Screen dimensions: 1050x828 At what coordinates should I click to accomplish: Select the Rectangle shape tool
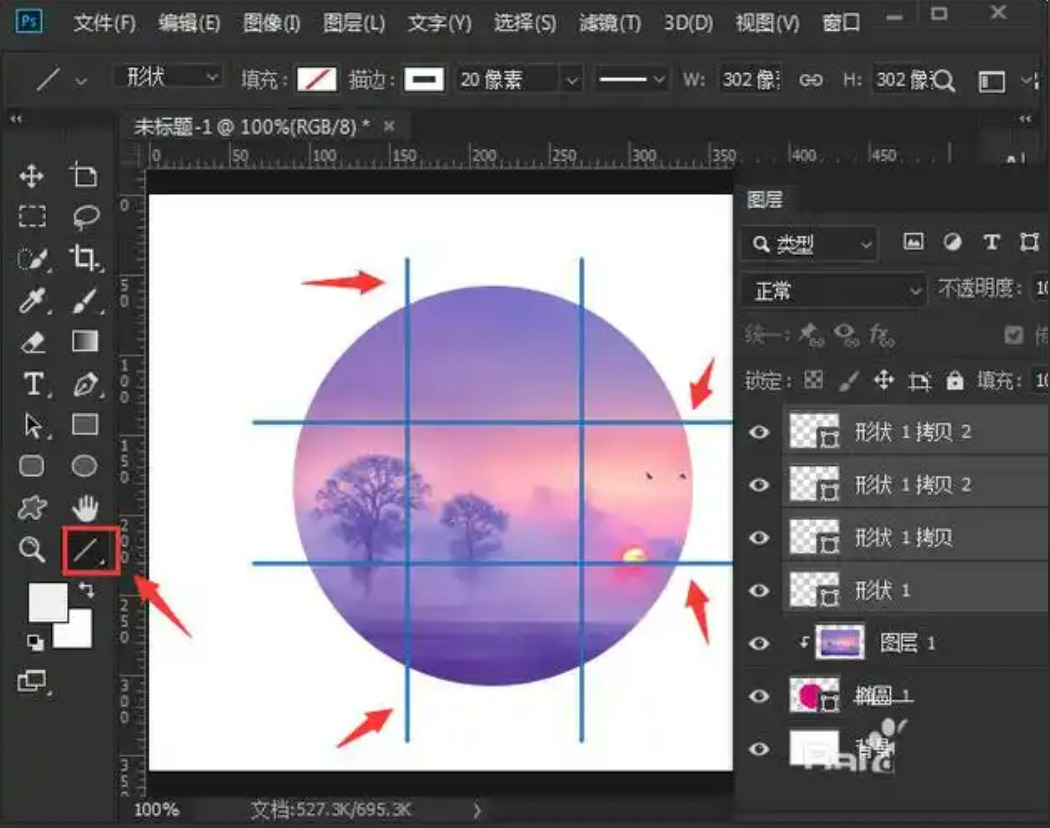click(85, 425)
